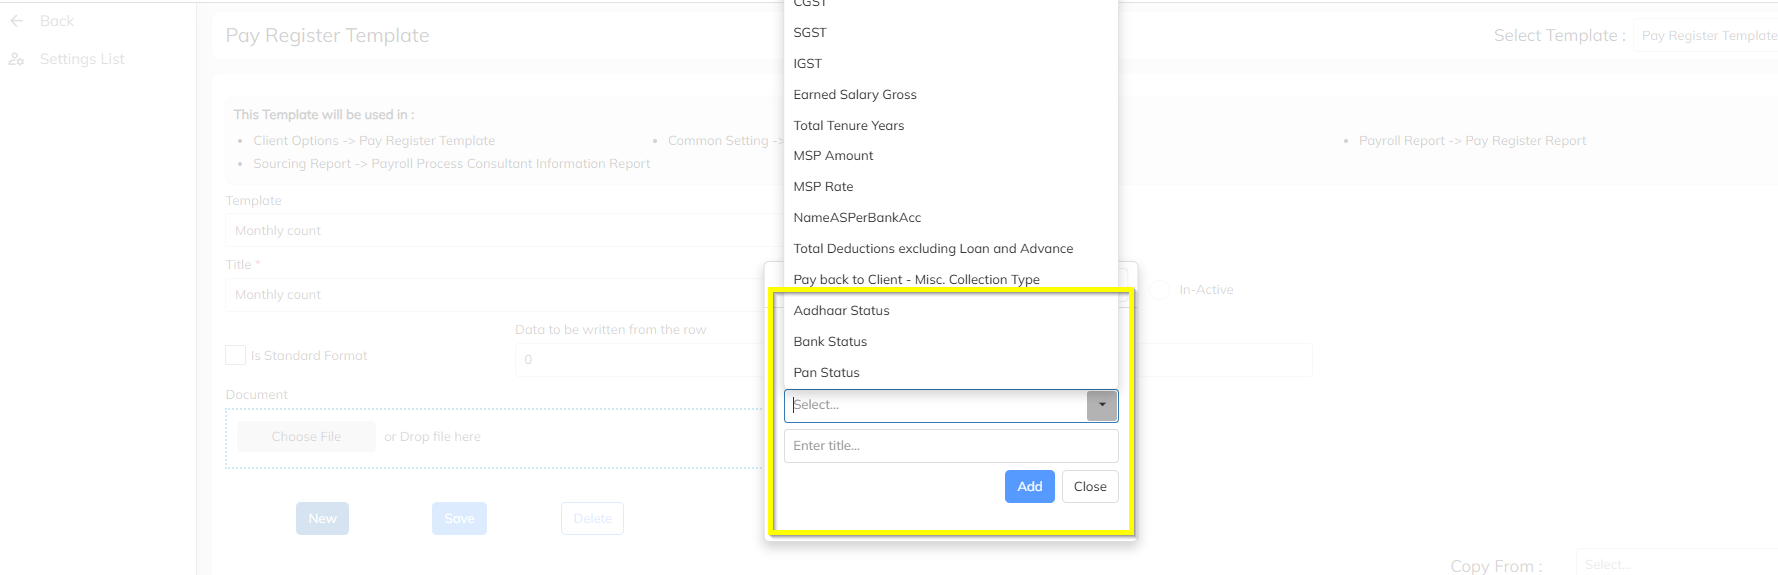Click the Choose File button
The height and width of the screenshot is (575, 1778).
point(306,437)
